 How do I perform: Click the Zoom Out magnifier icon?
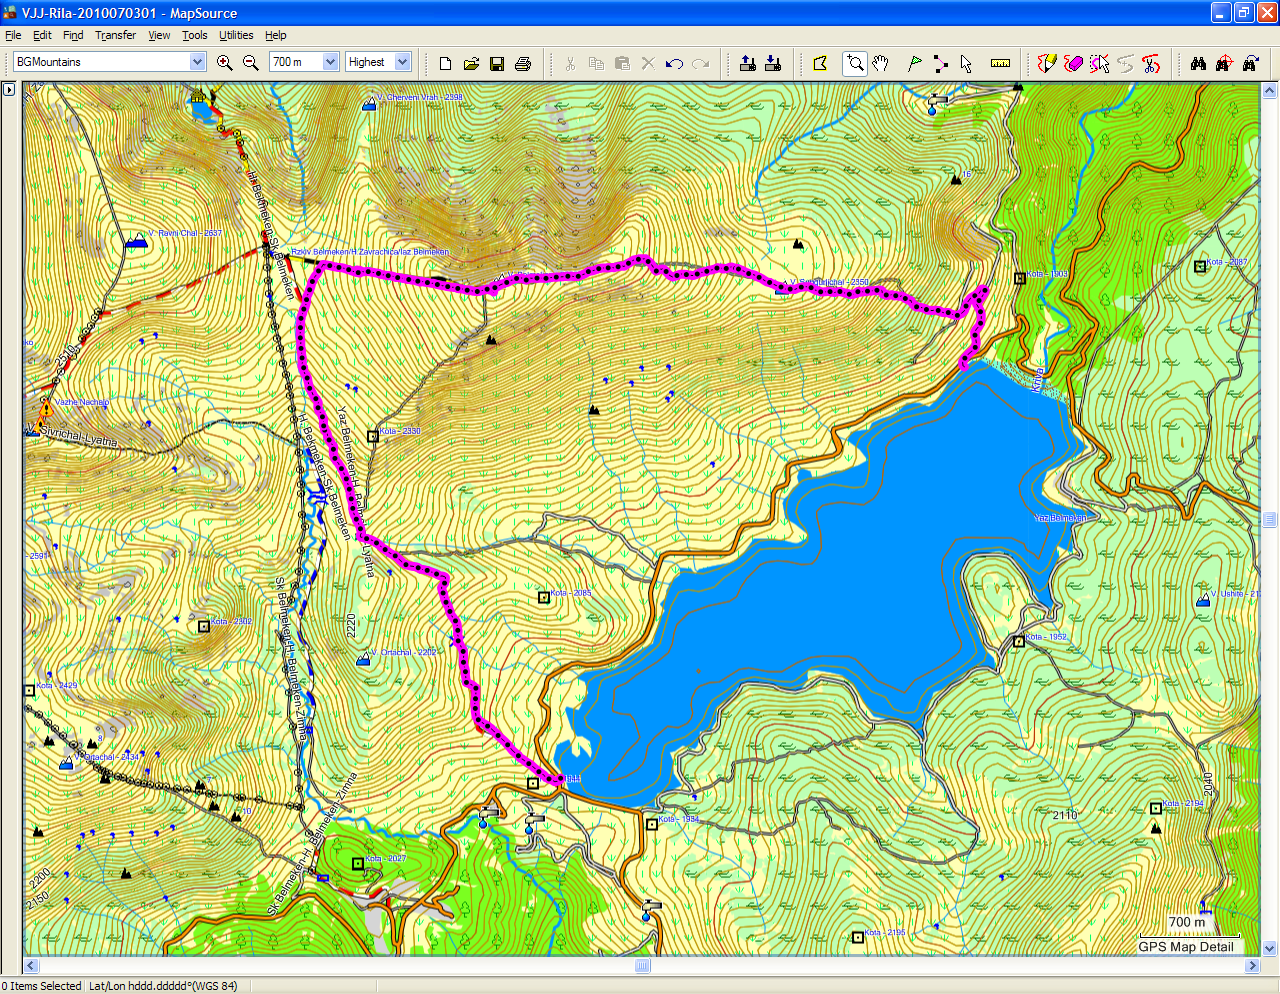coord(251,63)
